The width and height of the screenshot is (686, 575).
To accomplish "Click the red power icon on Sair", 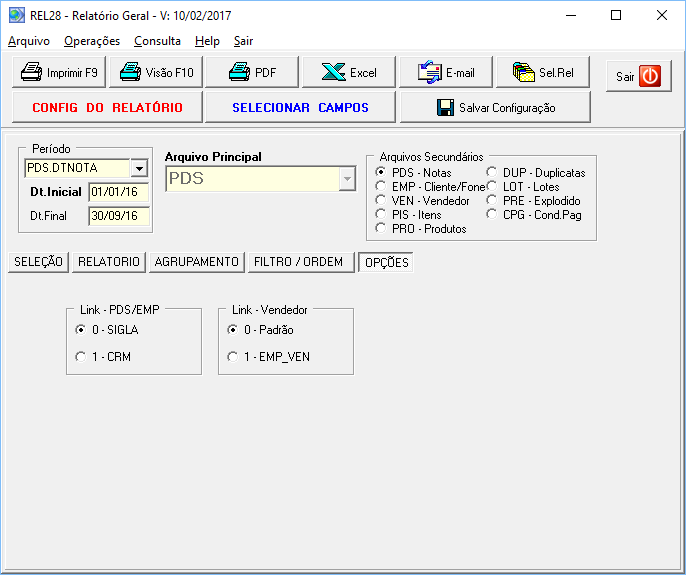I will pyautogui.click(x=650, y=76).
